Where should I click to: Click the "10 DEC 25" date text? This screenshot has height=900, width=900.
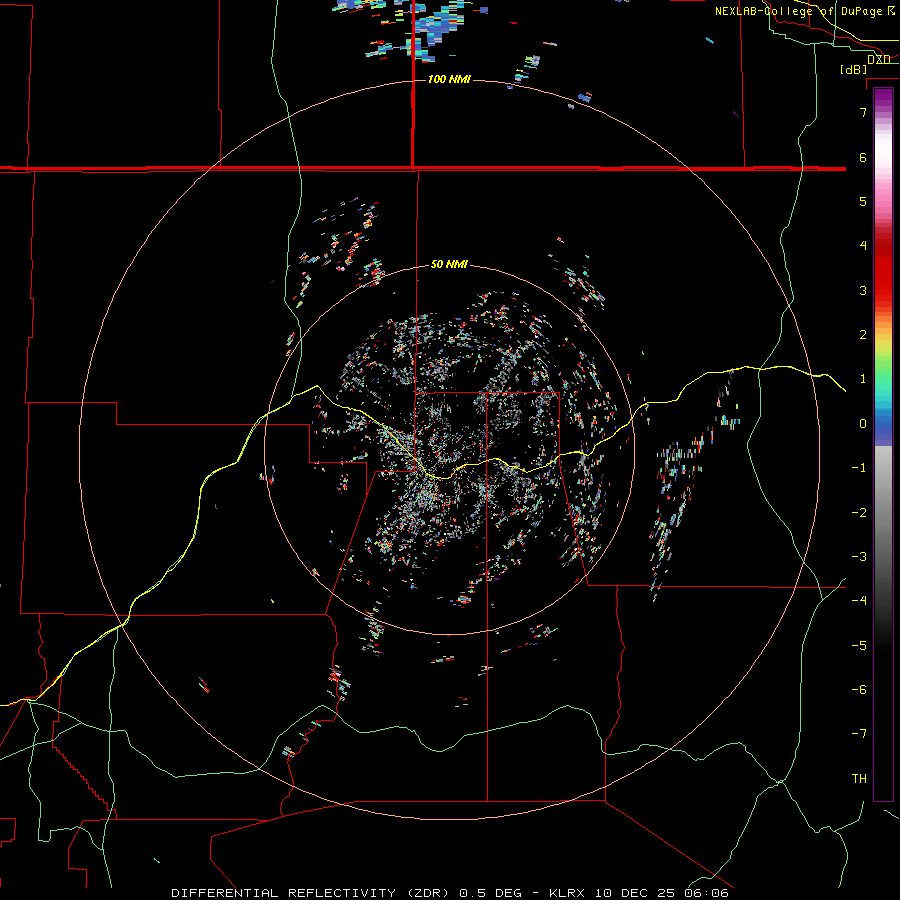pos(635,893)
